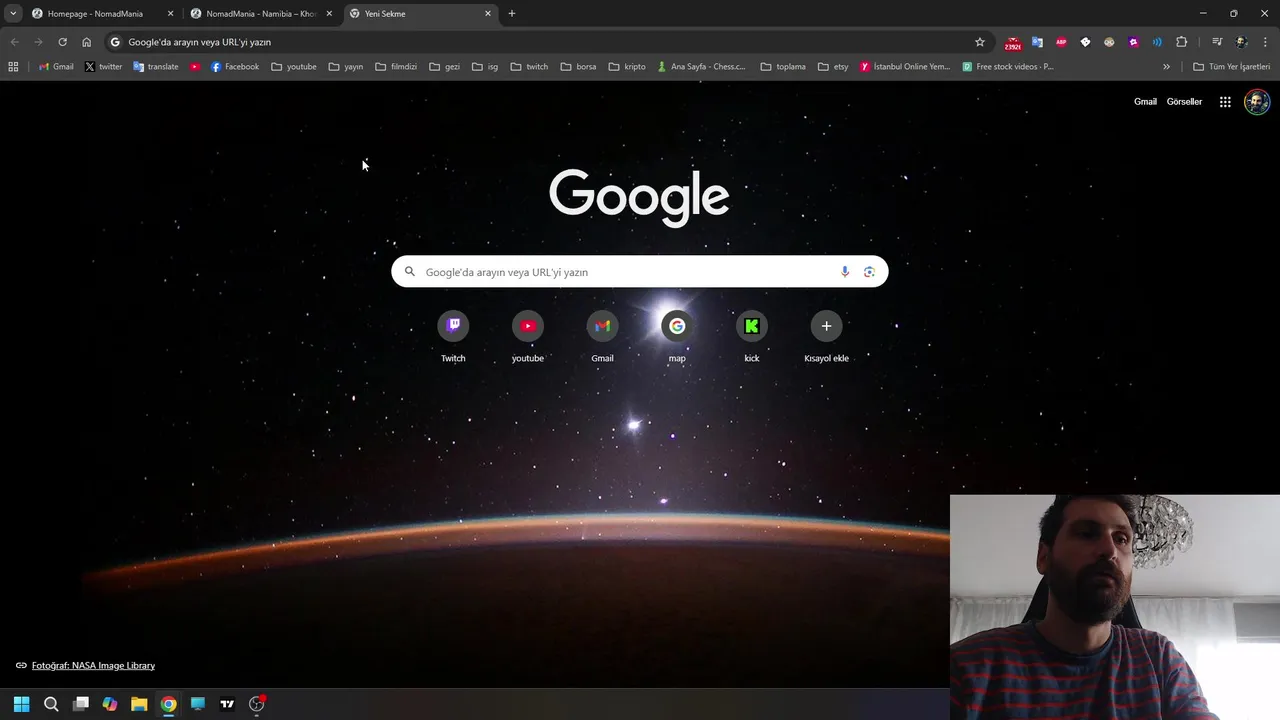Open Windows taskbar search
The image size is (1280, 720).
click(51, 704)
